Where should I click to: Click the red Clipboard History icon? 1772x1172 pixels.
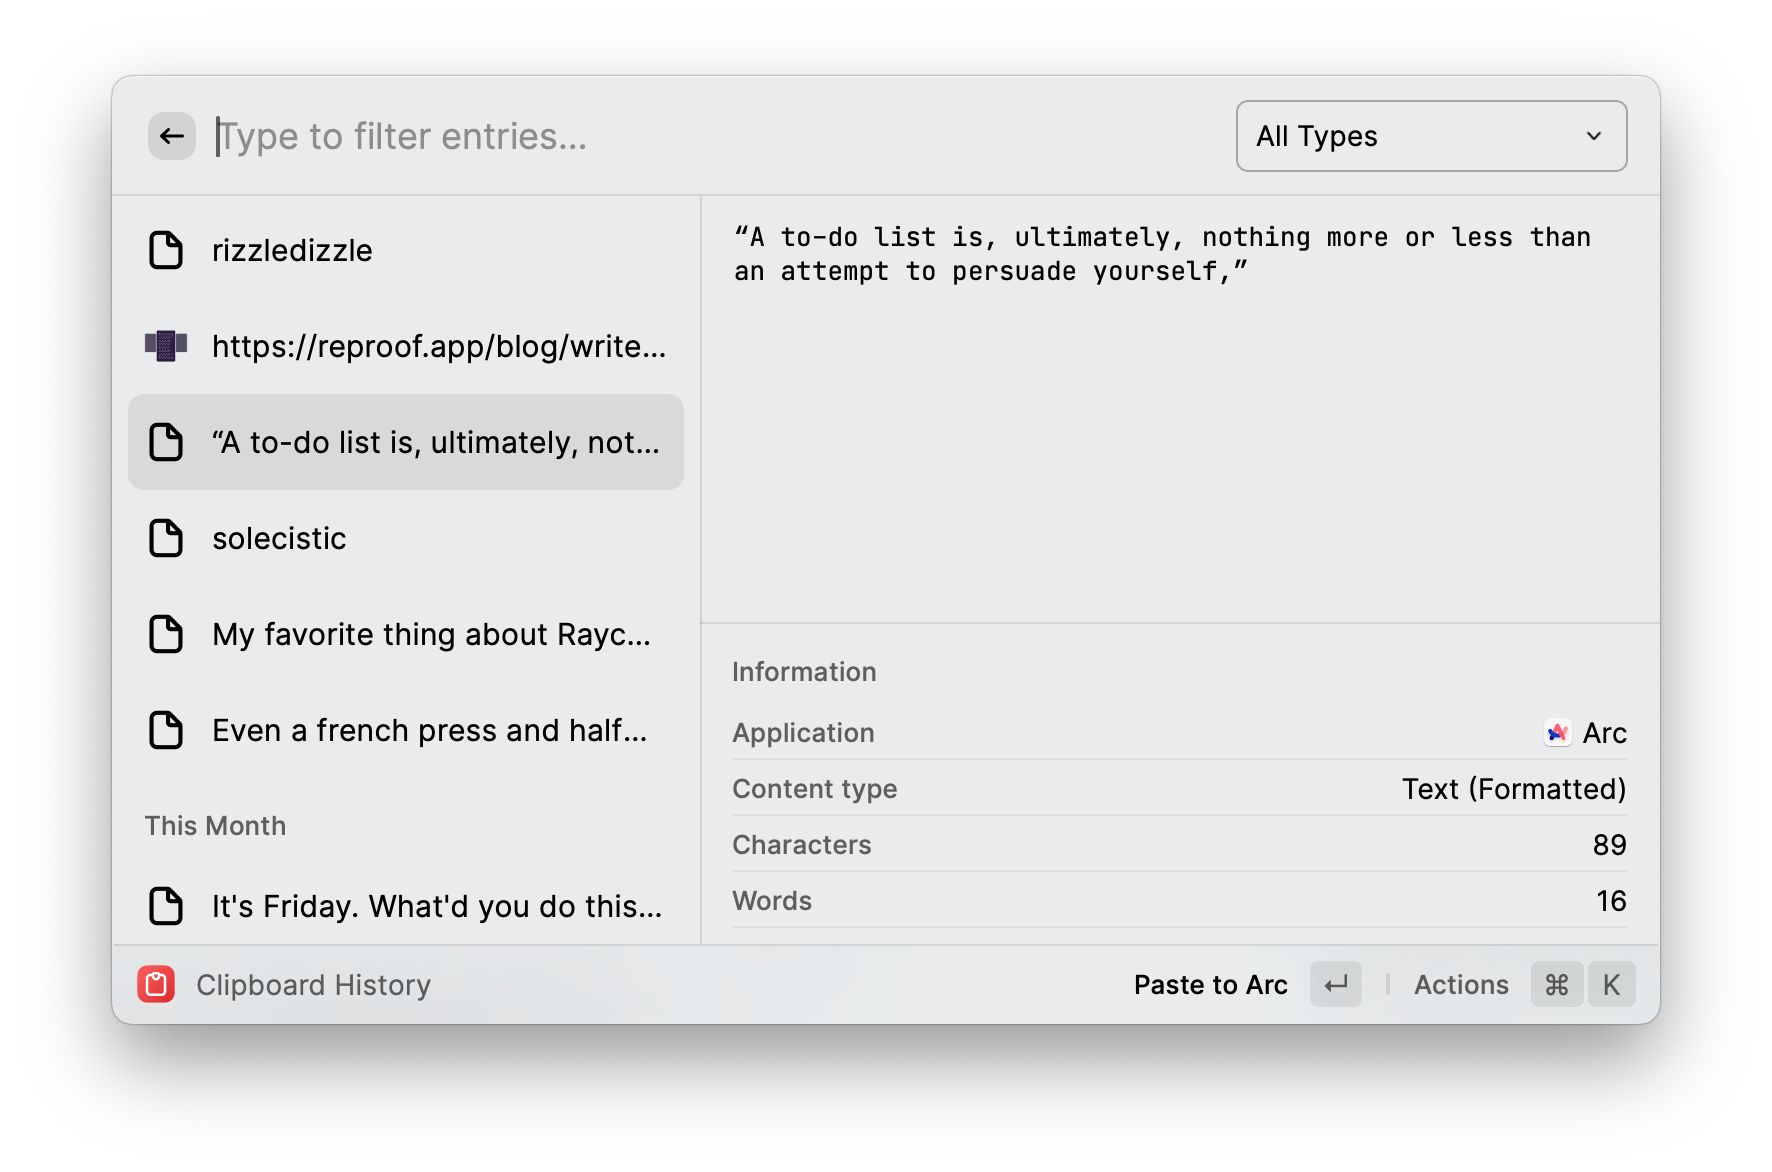click(156, 985)
